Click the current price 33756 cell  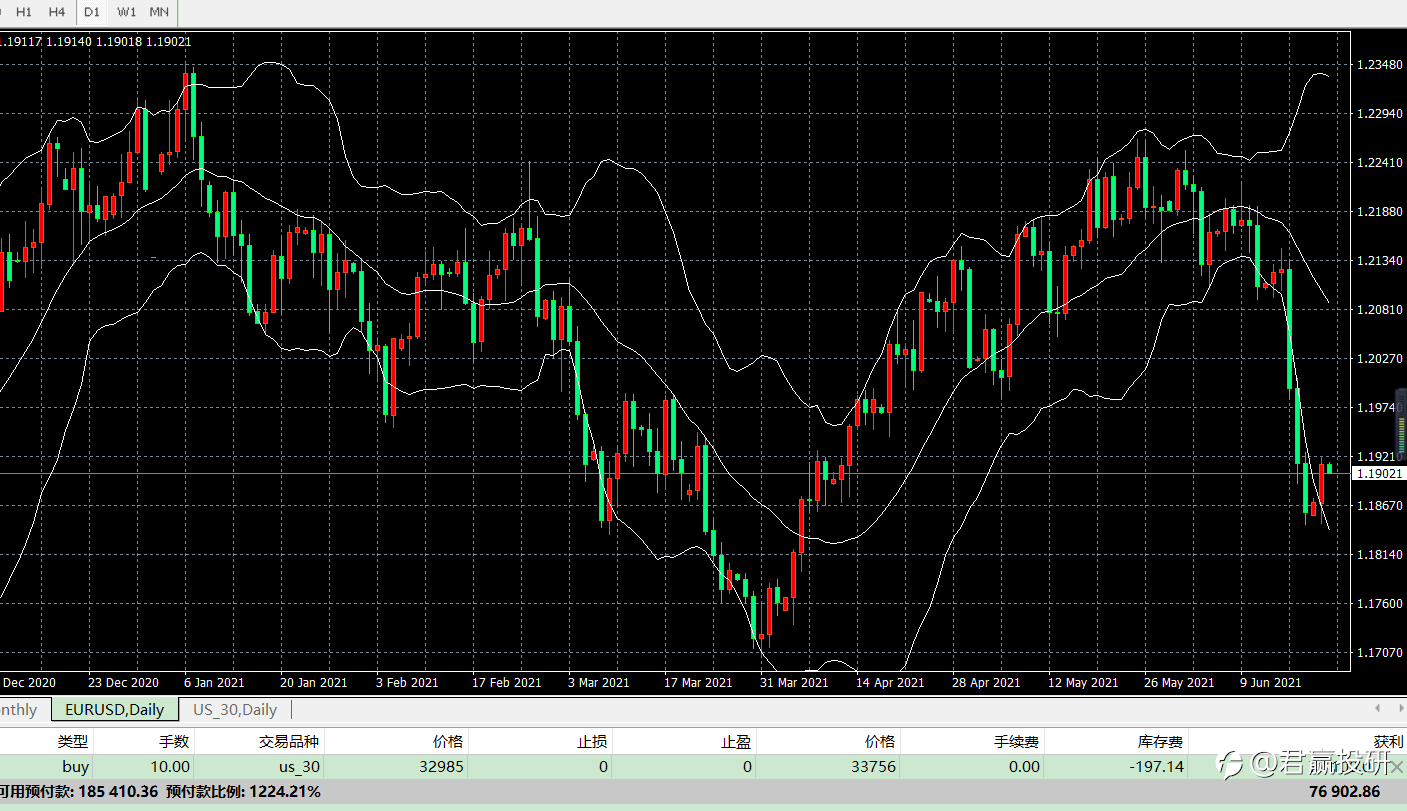click(874, 767)
